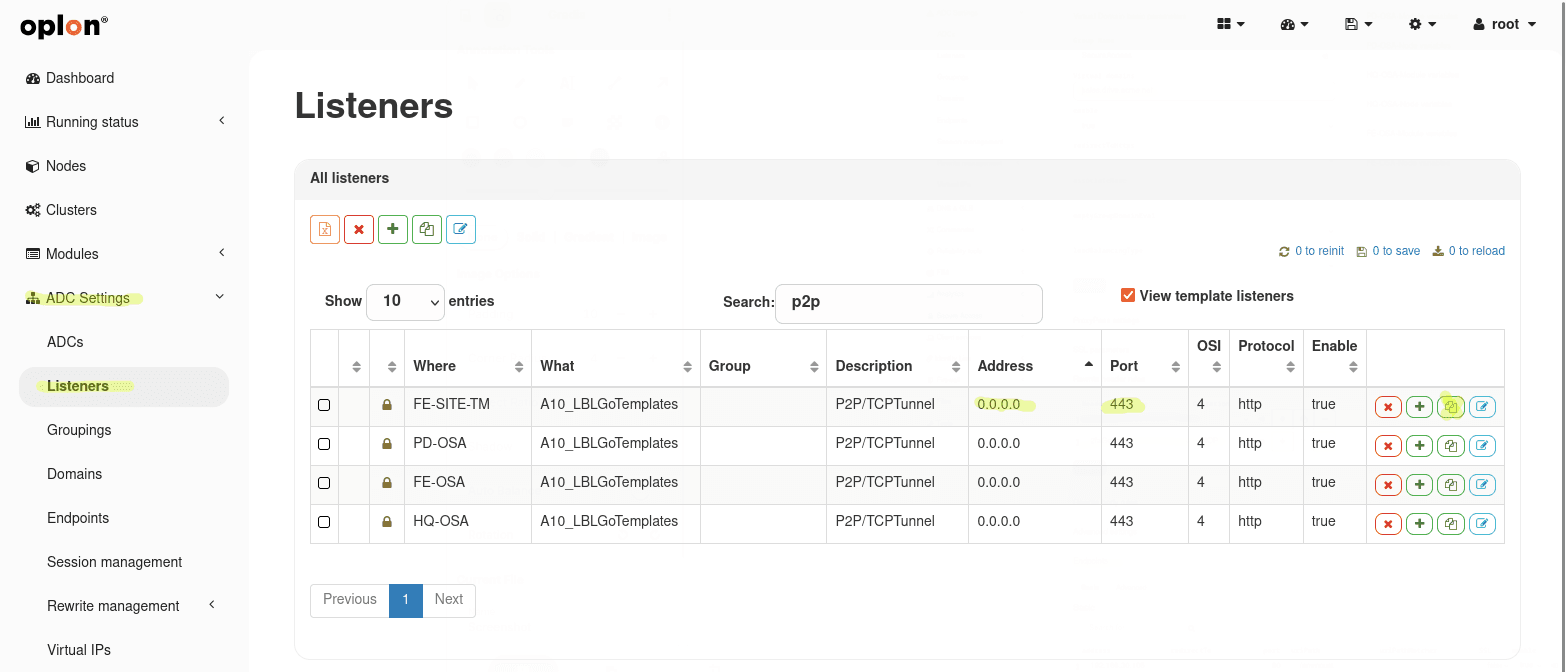Uncheck View template listeners

click(x=1128, y=296)
